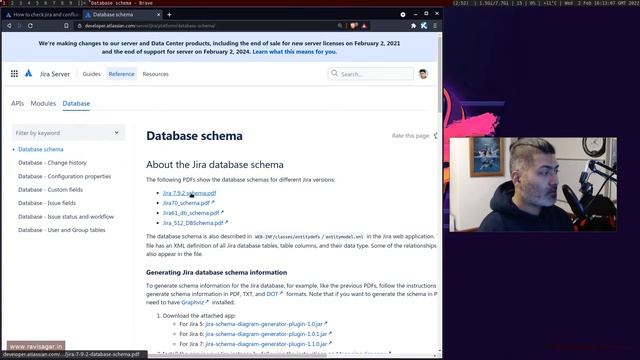Viewport: 640px width, 360px height.
Task: Switch to the APIs tab
Action: pos(17,103)
